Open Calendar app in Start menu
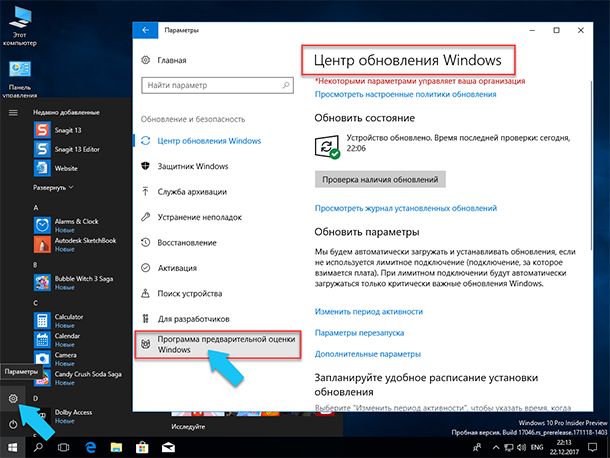The height and width of the screenshot is (458, 610). (x=57, y=339)
